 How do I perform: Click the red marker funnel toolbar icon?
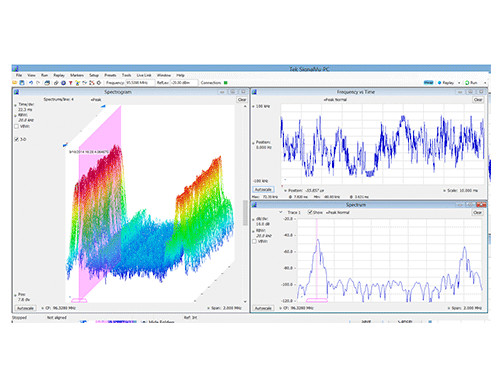(x=71, y=83)
